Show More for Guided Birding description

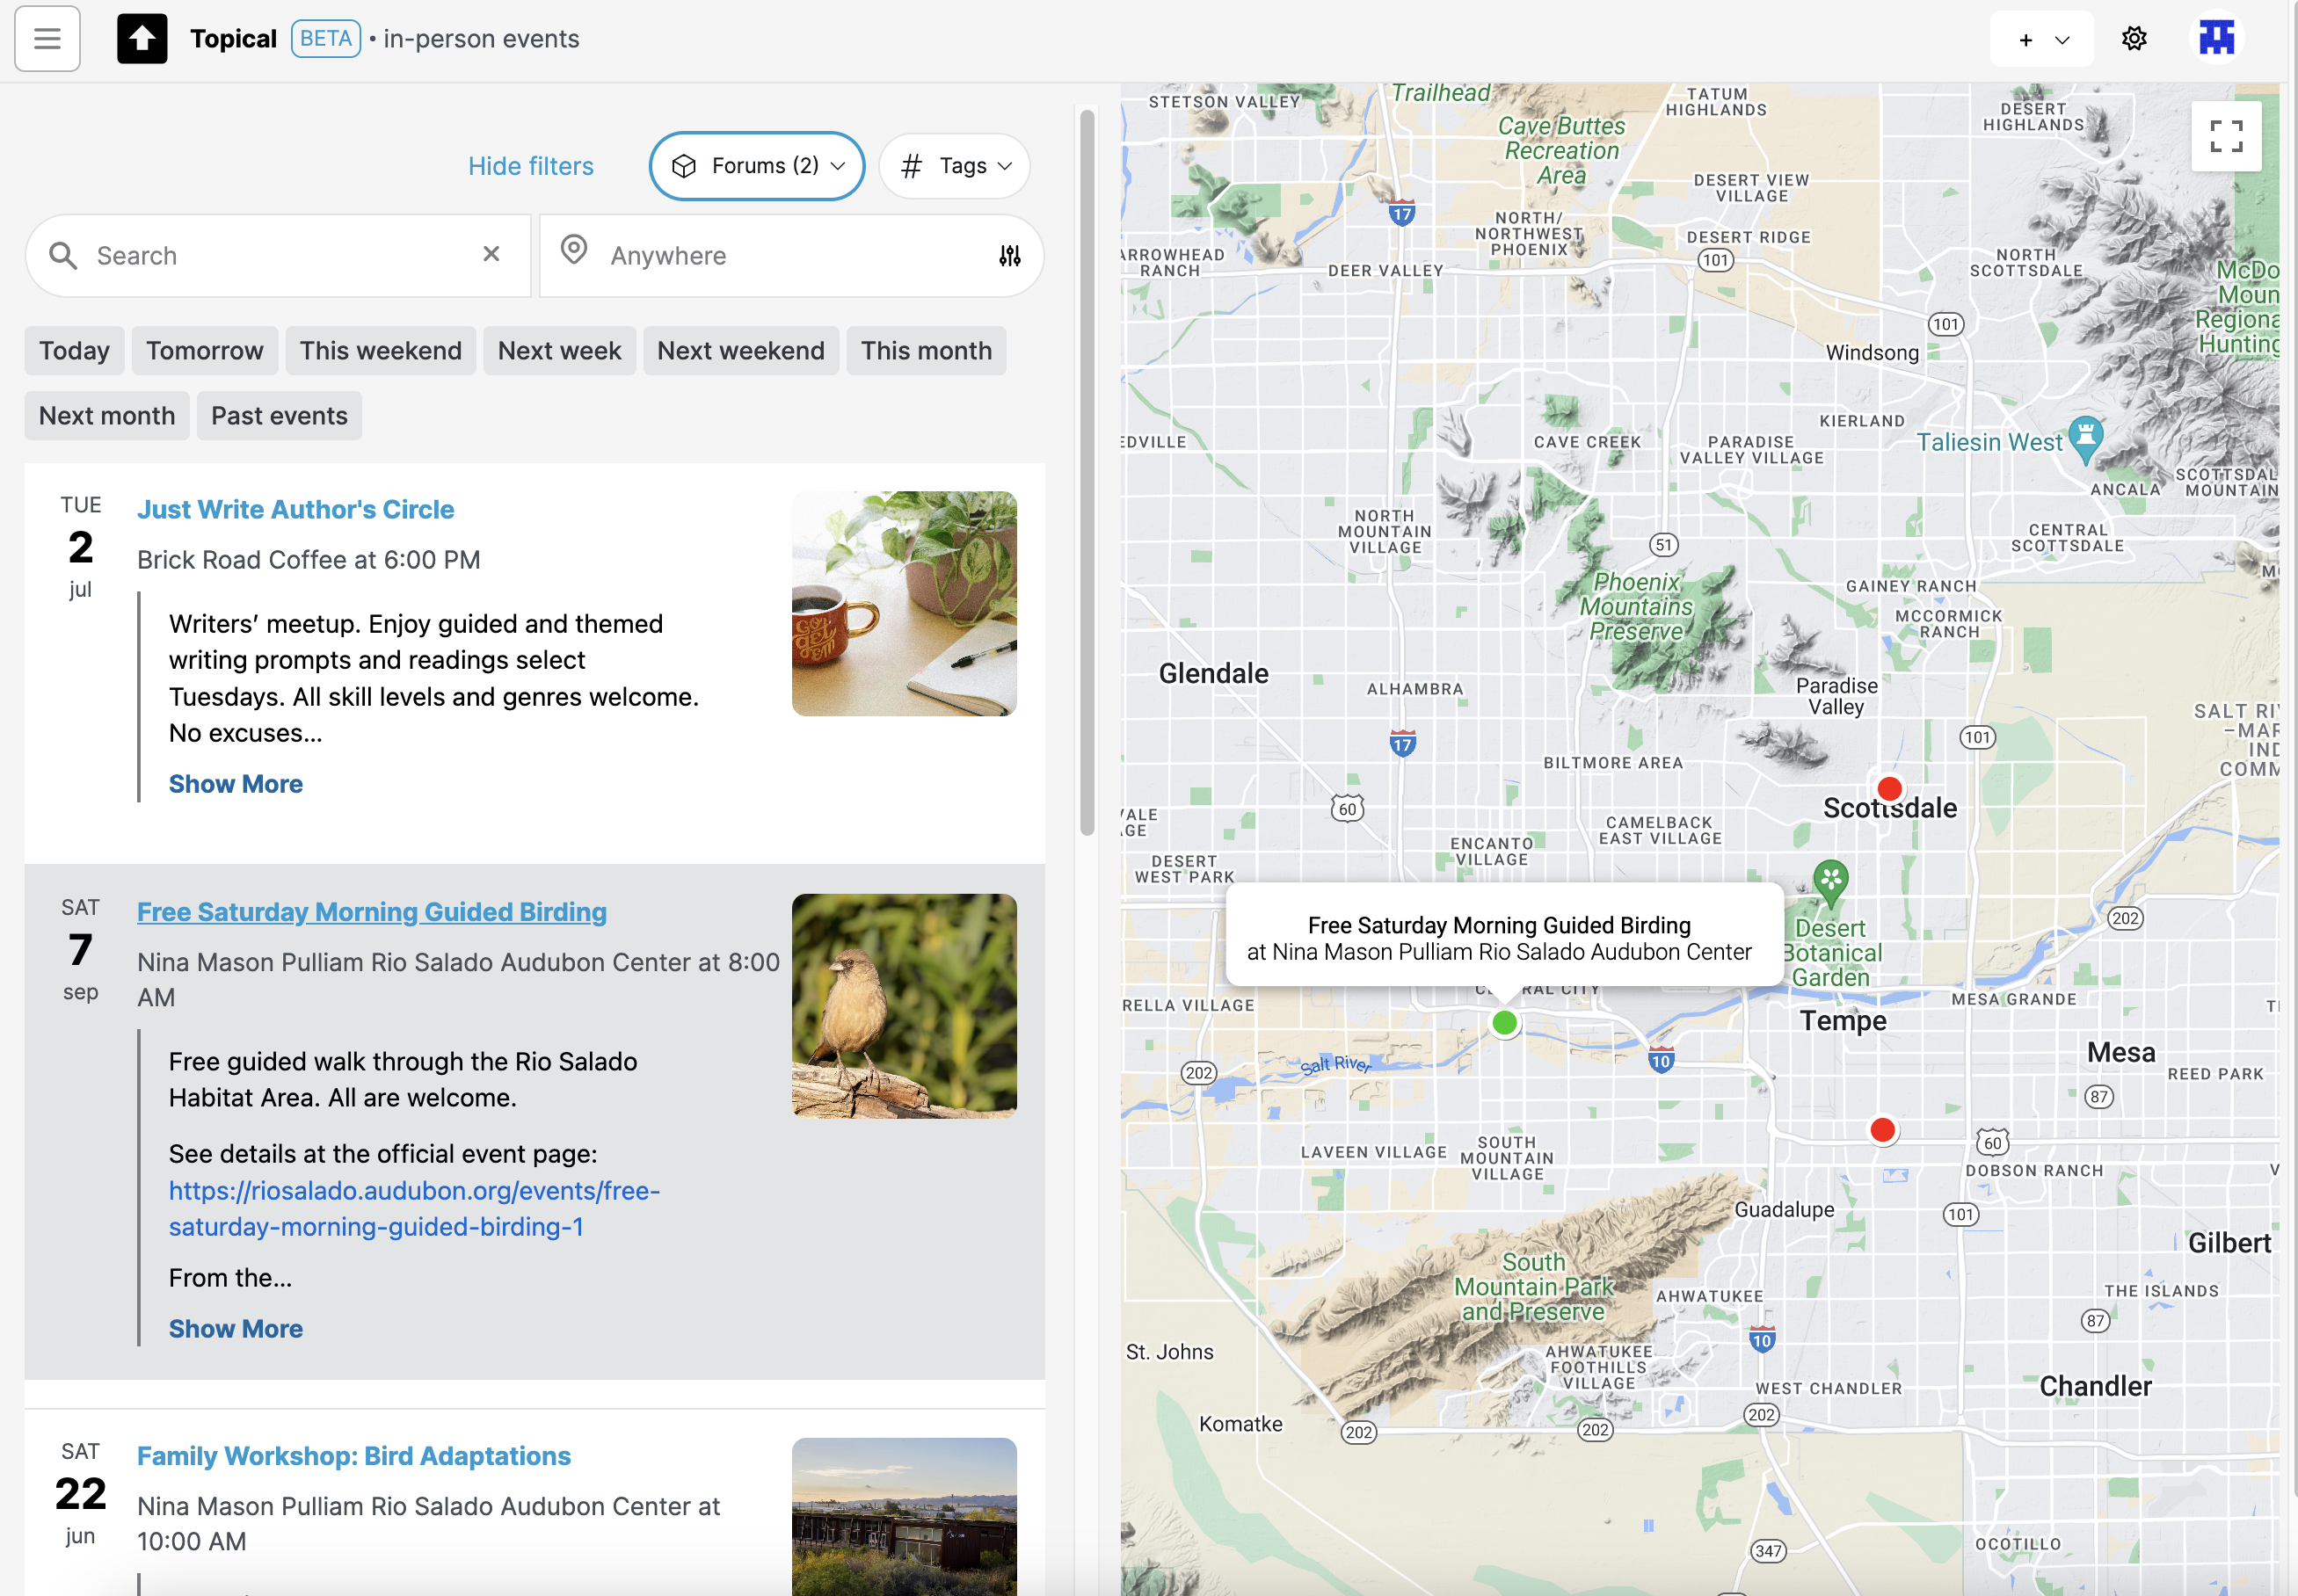236,1329
